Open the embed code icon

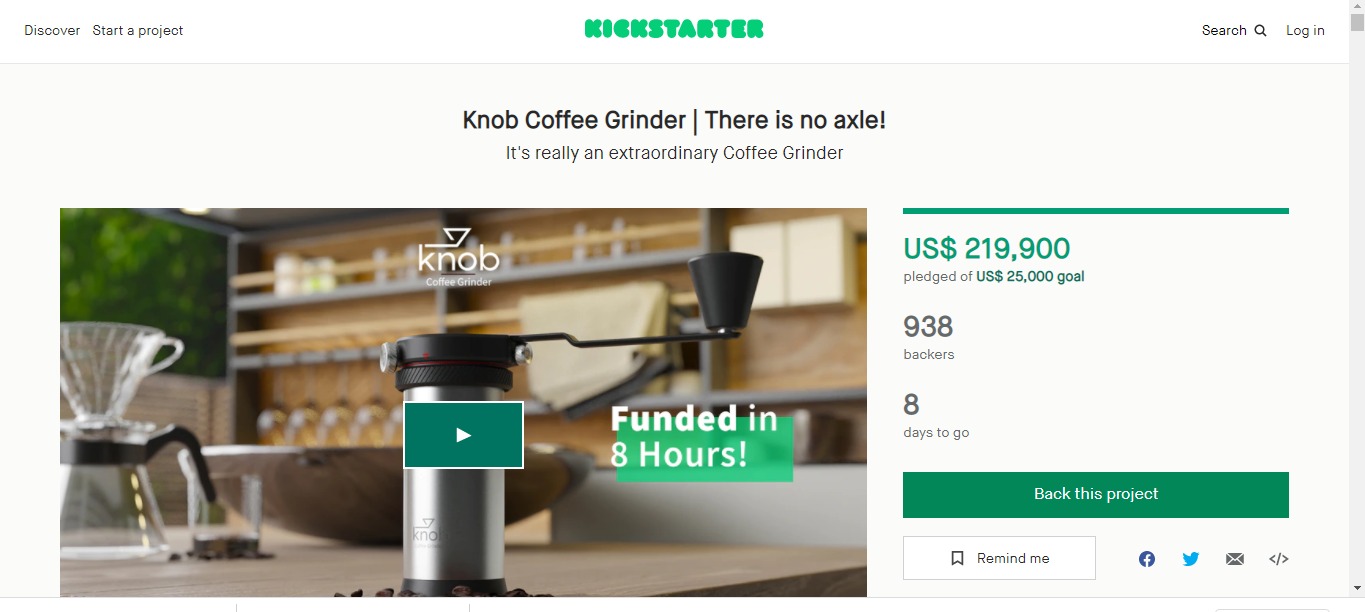pos(1279,559)
